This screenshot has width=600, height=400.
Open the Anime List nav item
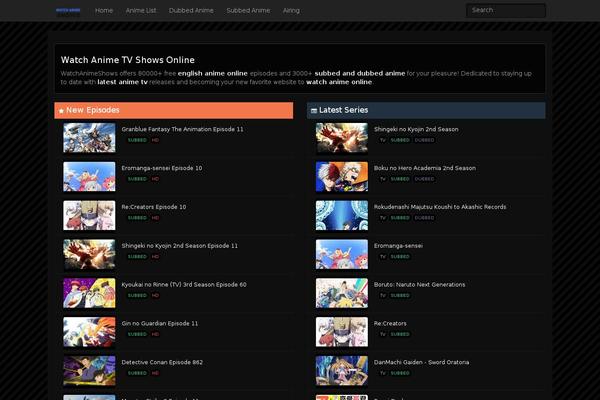[x=141, y=11]
